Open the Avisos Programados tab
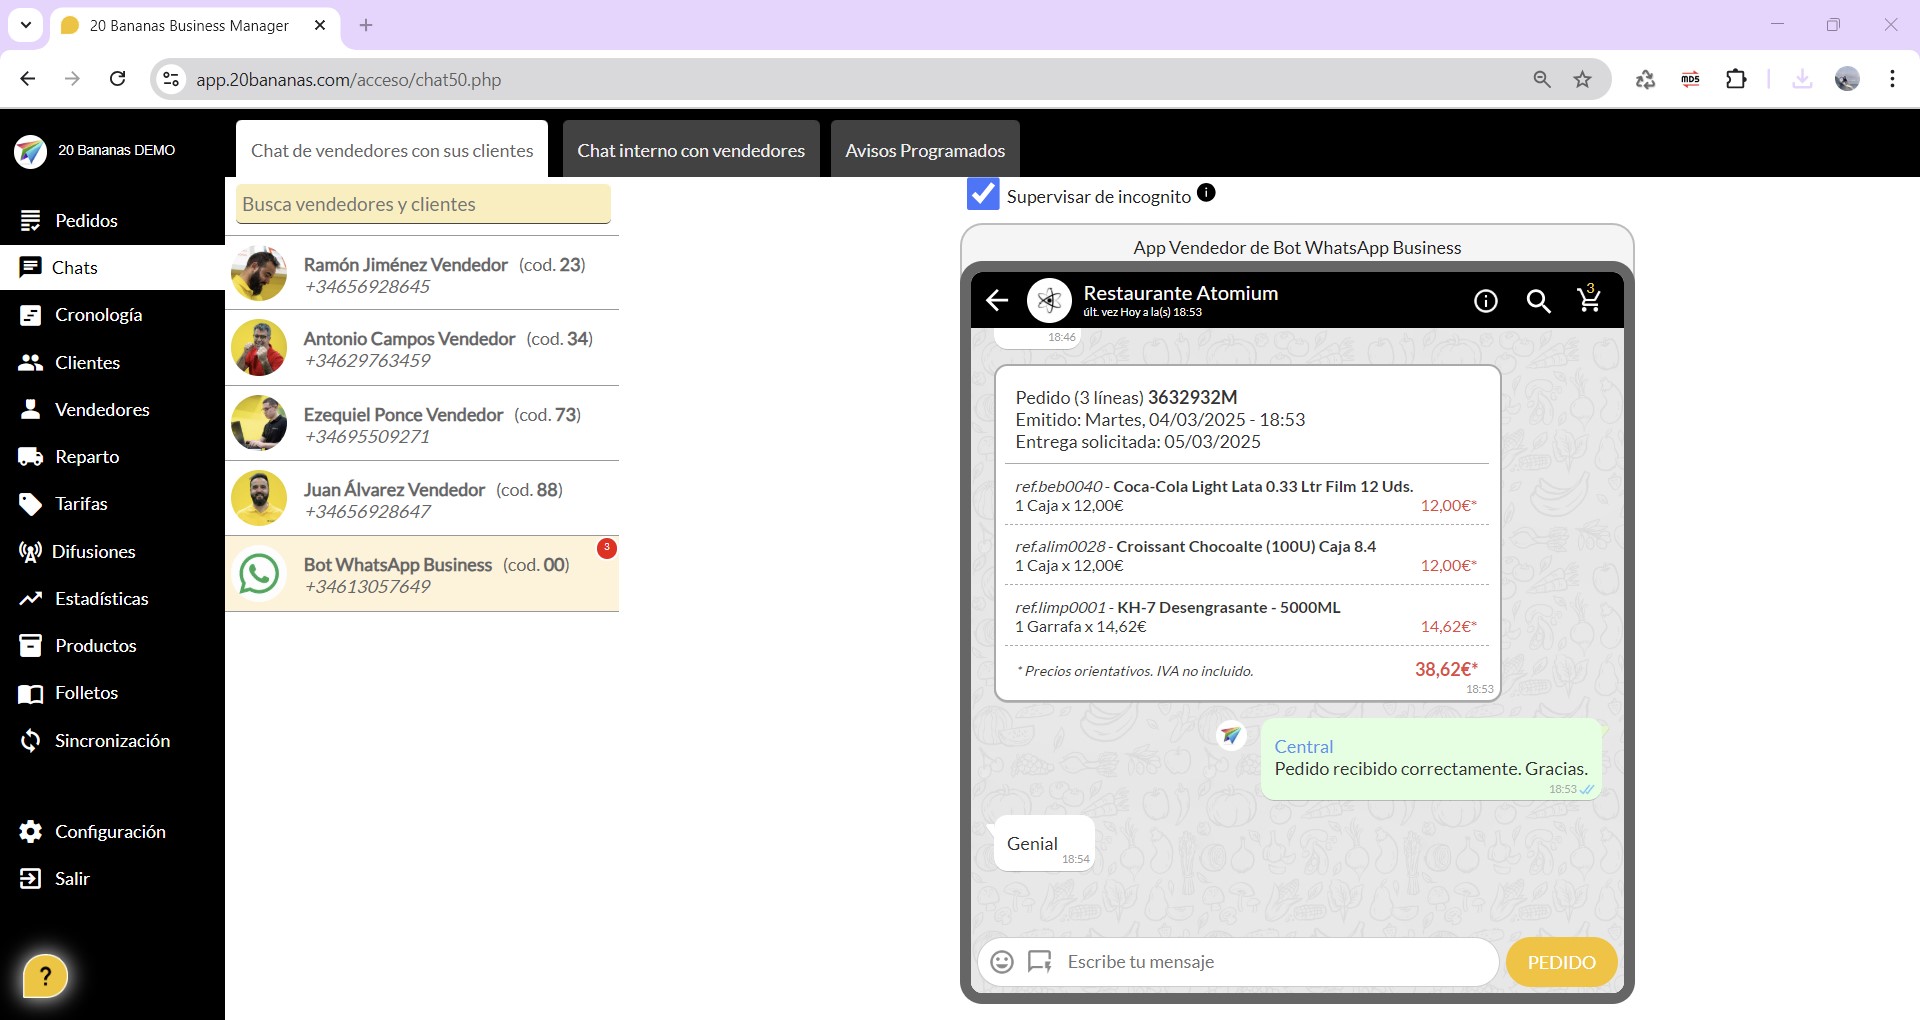The width and height of the screenshot is (1920, 1020). (x=924, y=150)
